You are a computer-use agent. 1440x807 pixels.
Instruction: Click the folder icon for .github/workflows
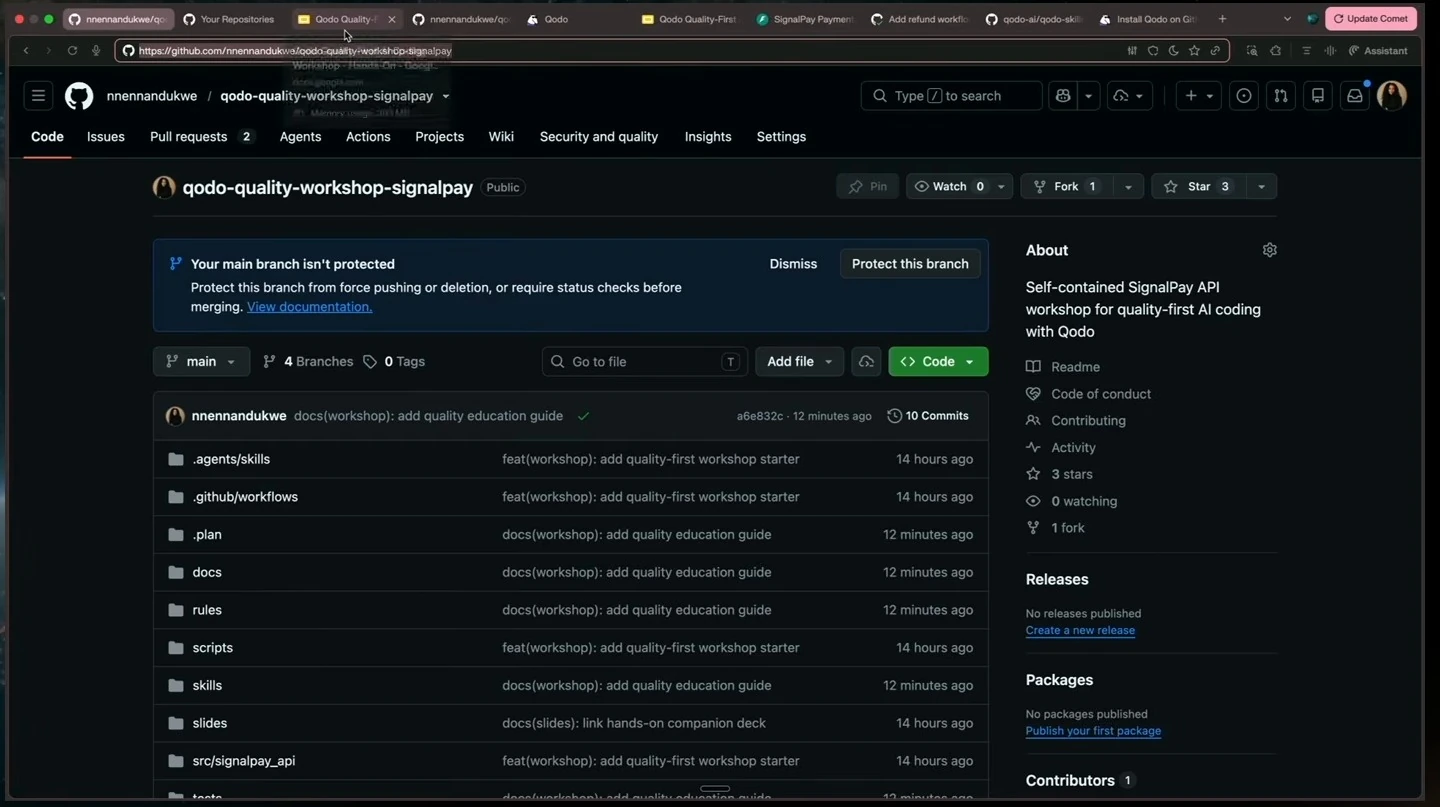[176, 497]
